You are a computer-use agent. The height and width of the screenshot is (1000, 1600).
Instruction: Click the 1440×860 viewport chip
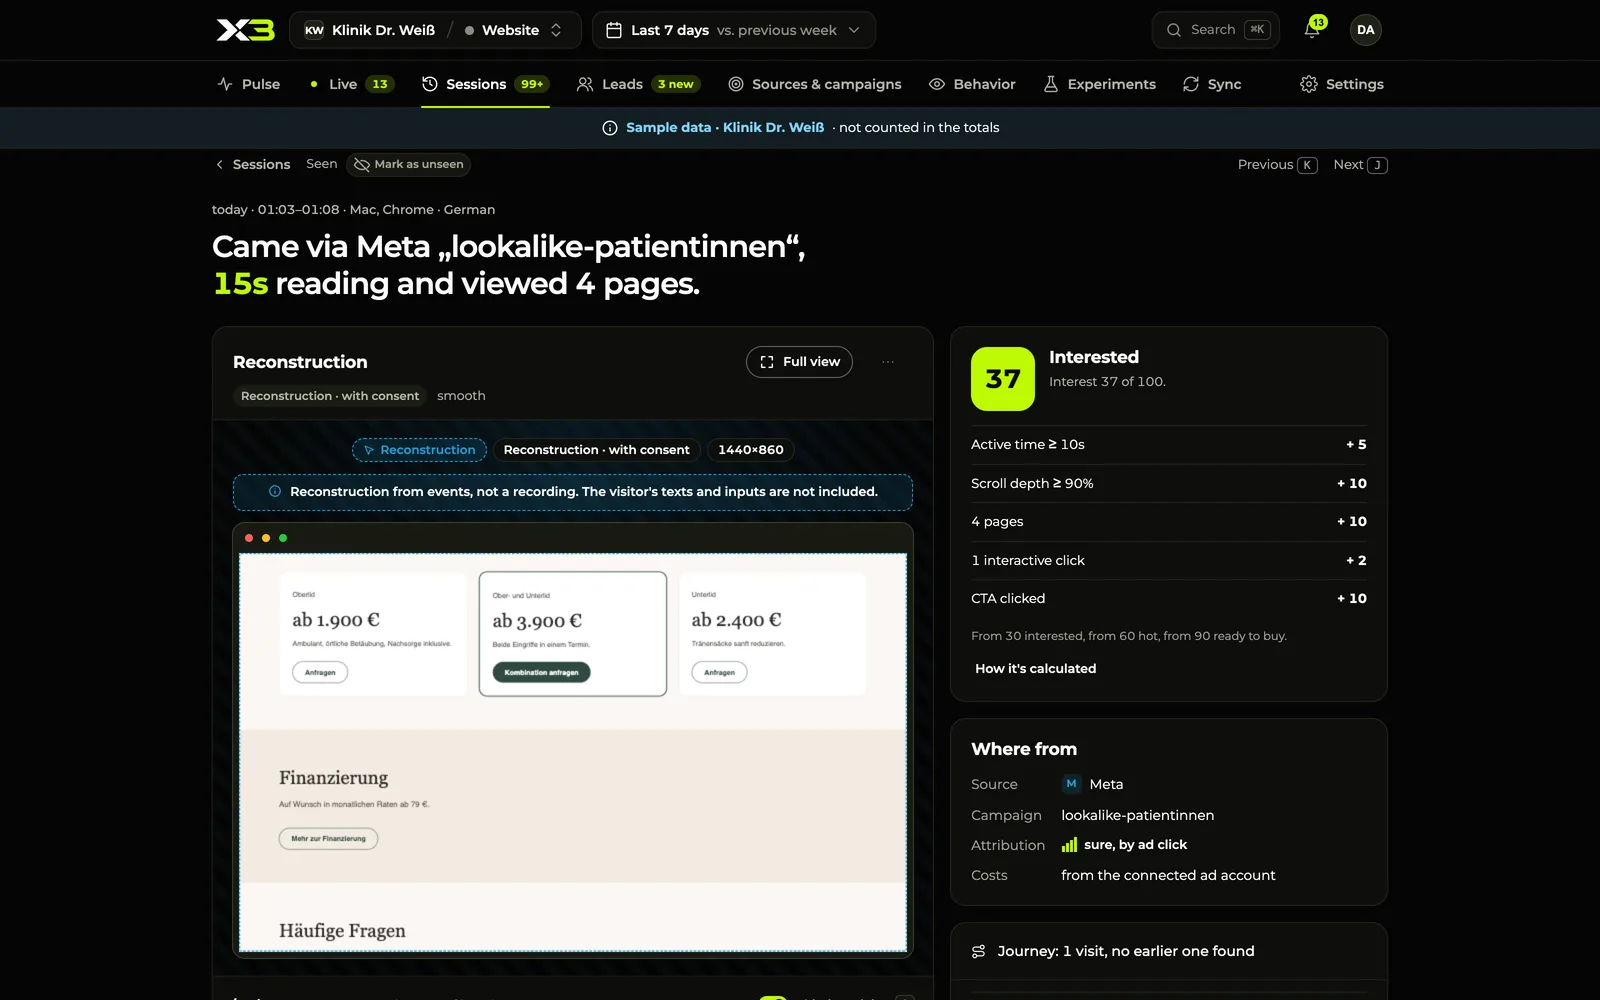coord(751,450)
